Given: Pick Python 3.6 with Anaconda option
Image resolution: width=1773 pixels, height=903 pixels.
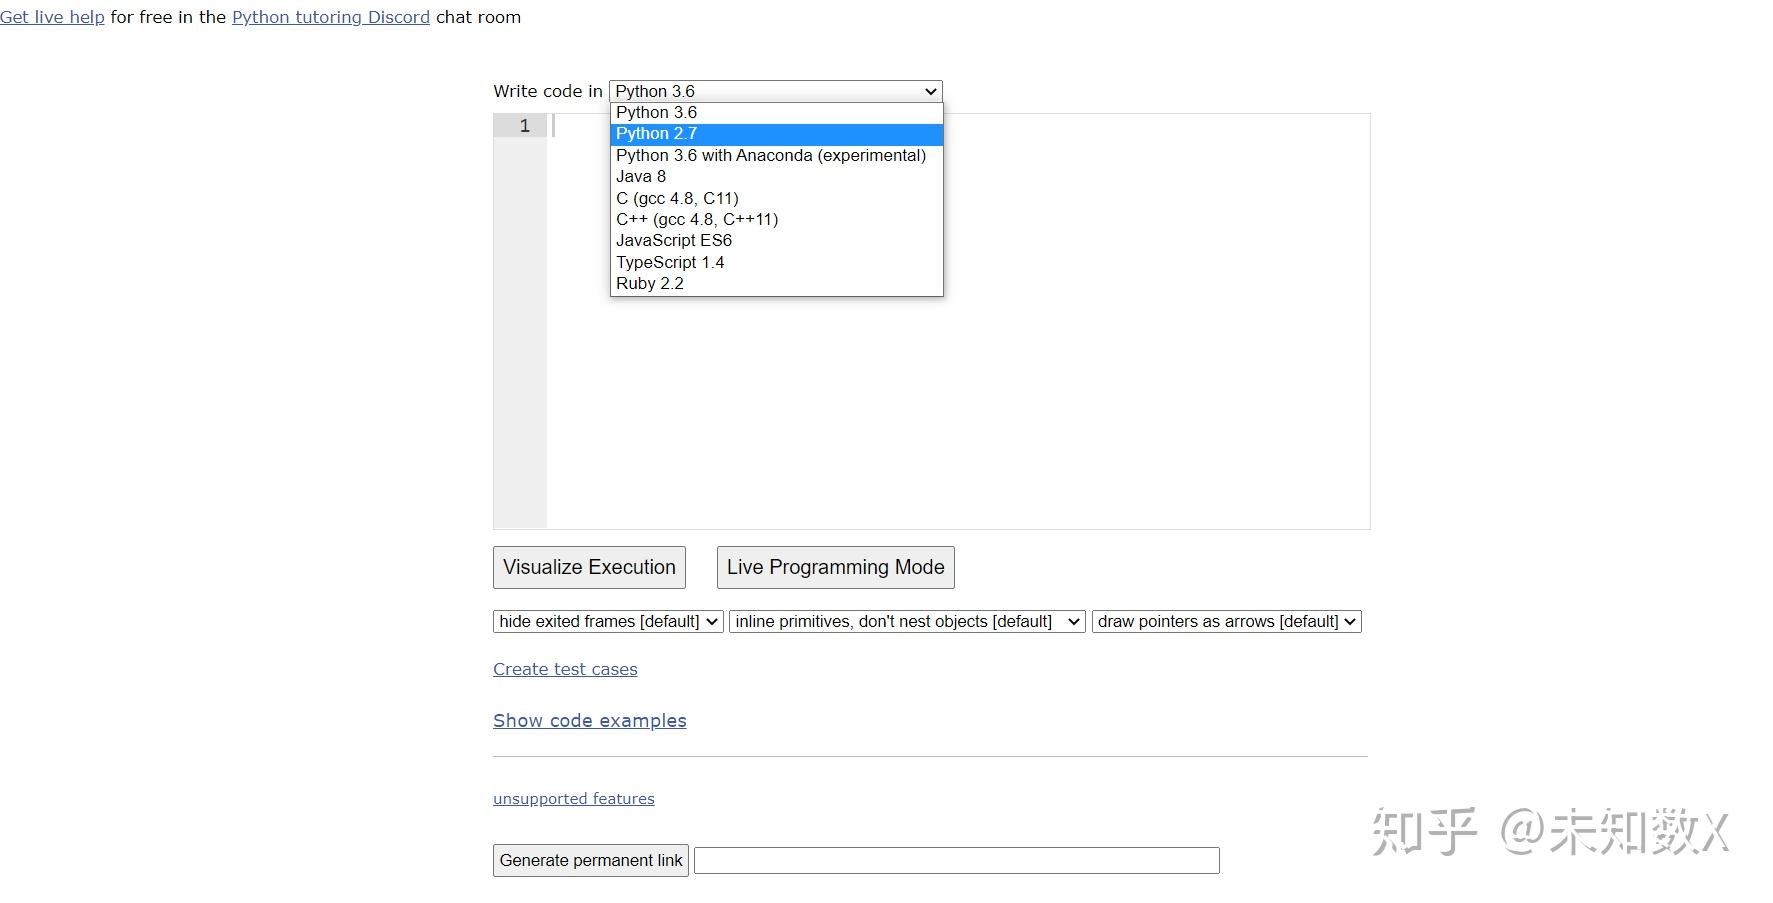Looking at the screenshot, I should pos(771,155).
